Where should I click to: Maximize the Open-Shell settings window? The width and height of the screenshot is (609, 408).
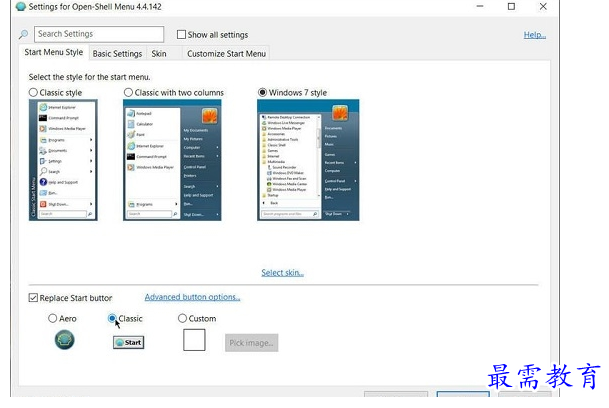pyautogui.click(x=512, y=7)
